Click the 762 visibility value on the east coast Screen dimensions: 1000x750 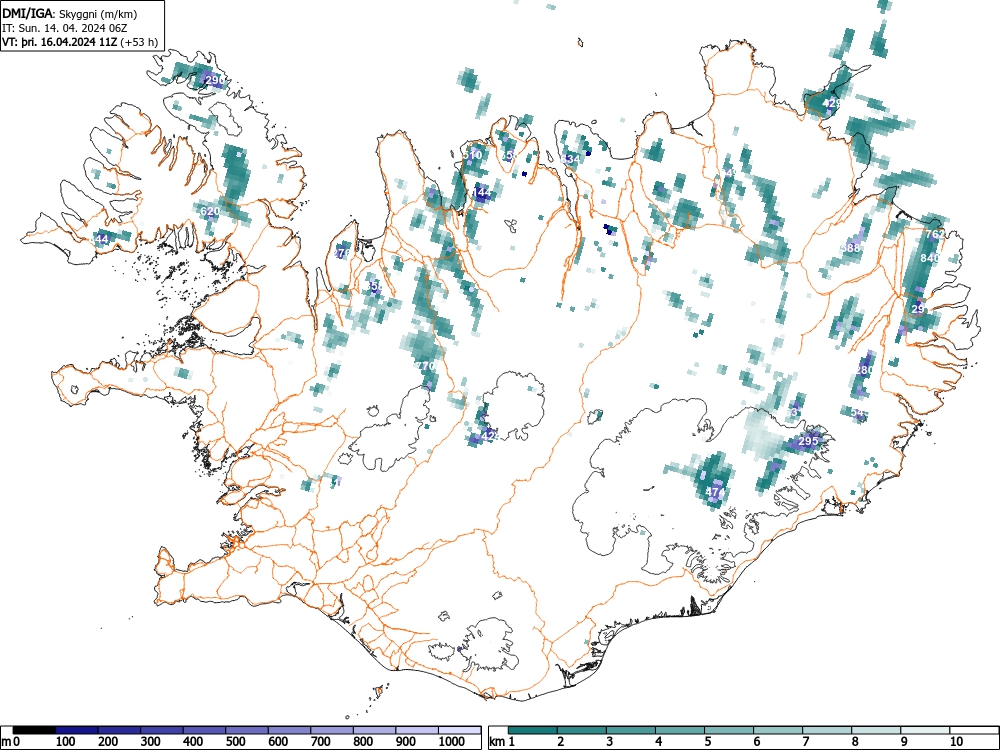pos(934,234)
